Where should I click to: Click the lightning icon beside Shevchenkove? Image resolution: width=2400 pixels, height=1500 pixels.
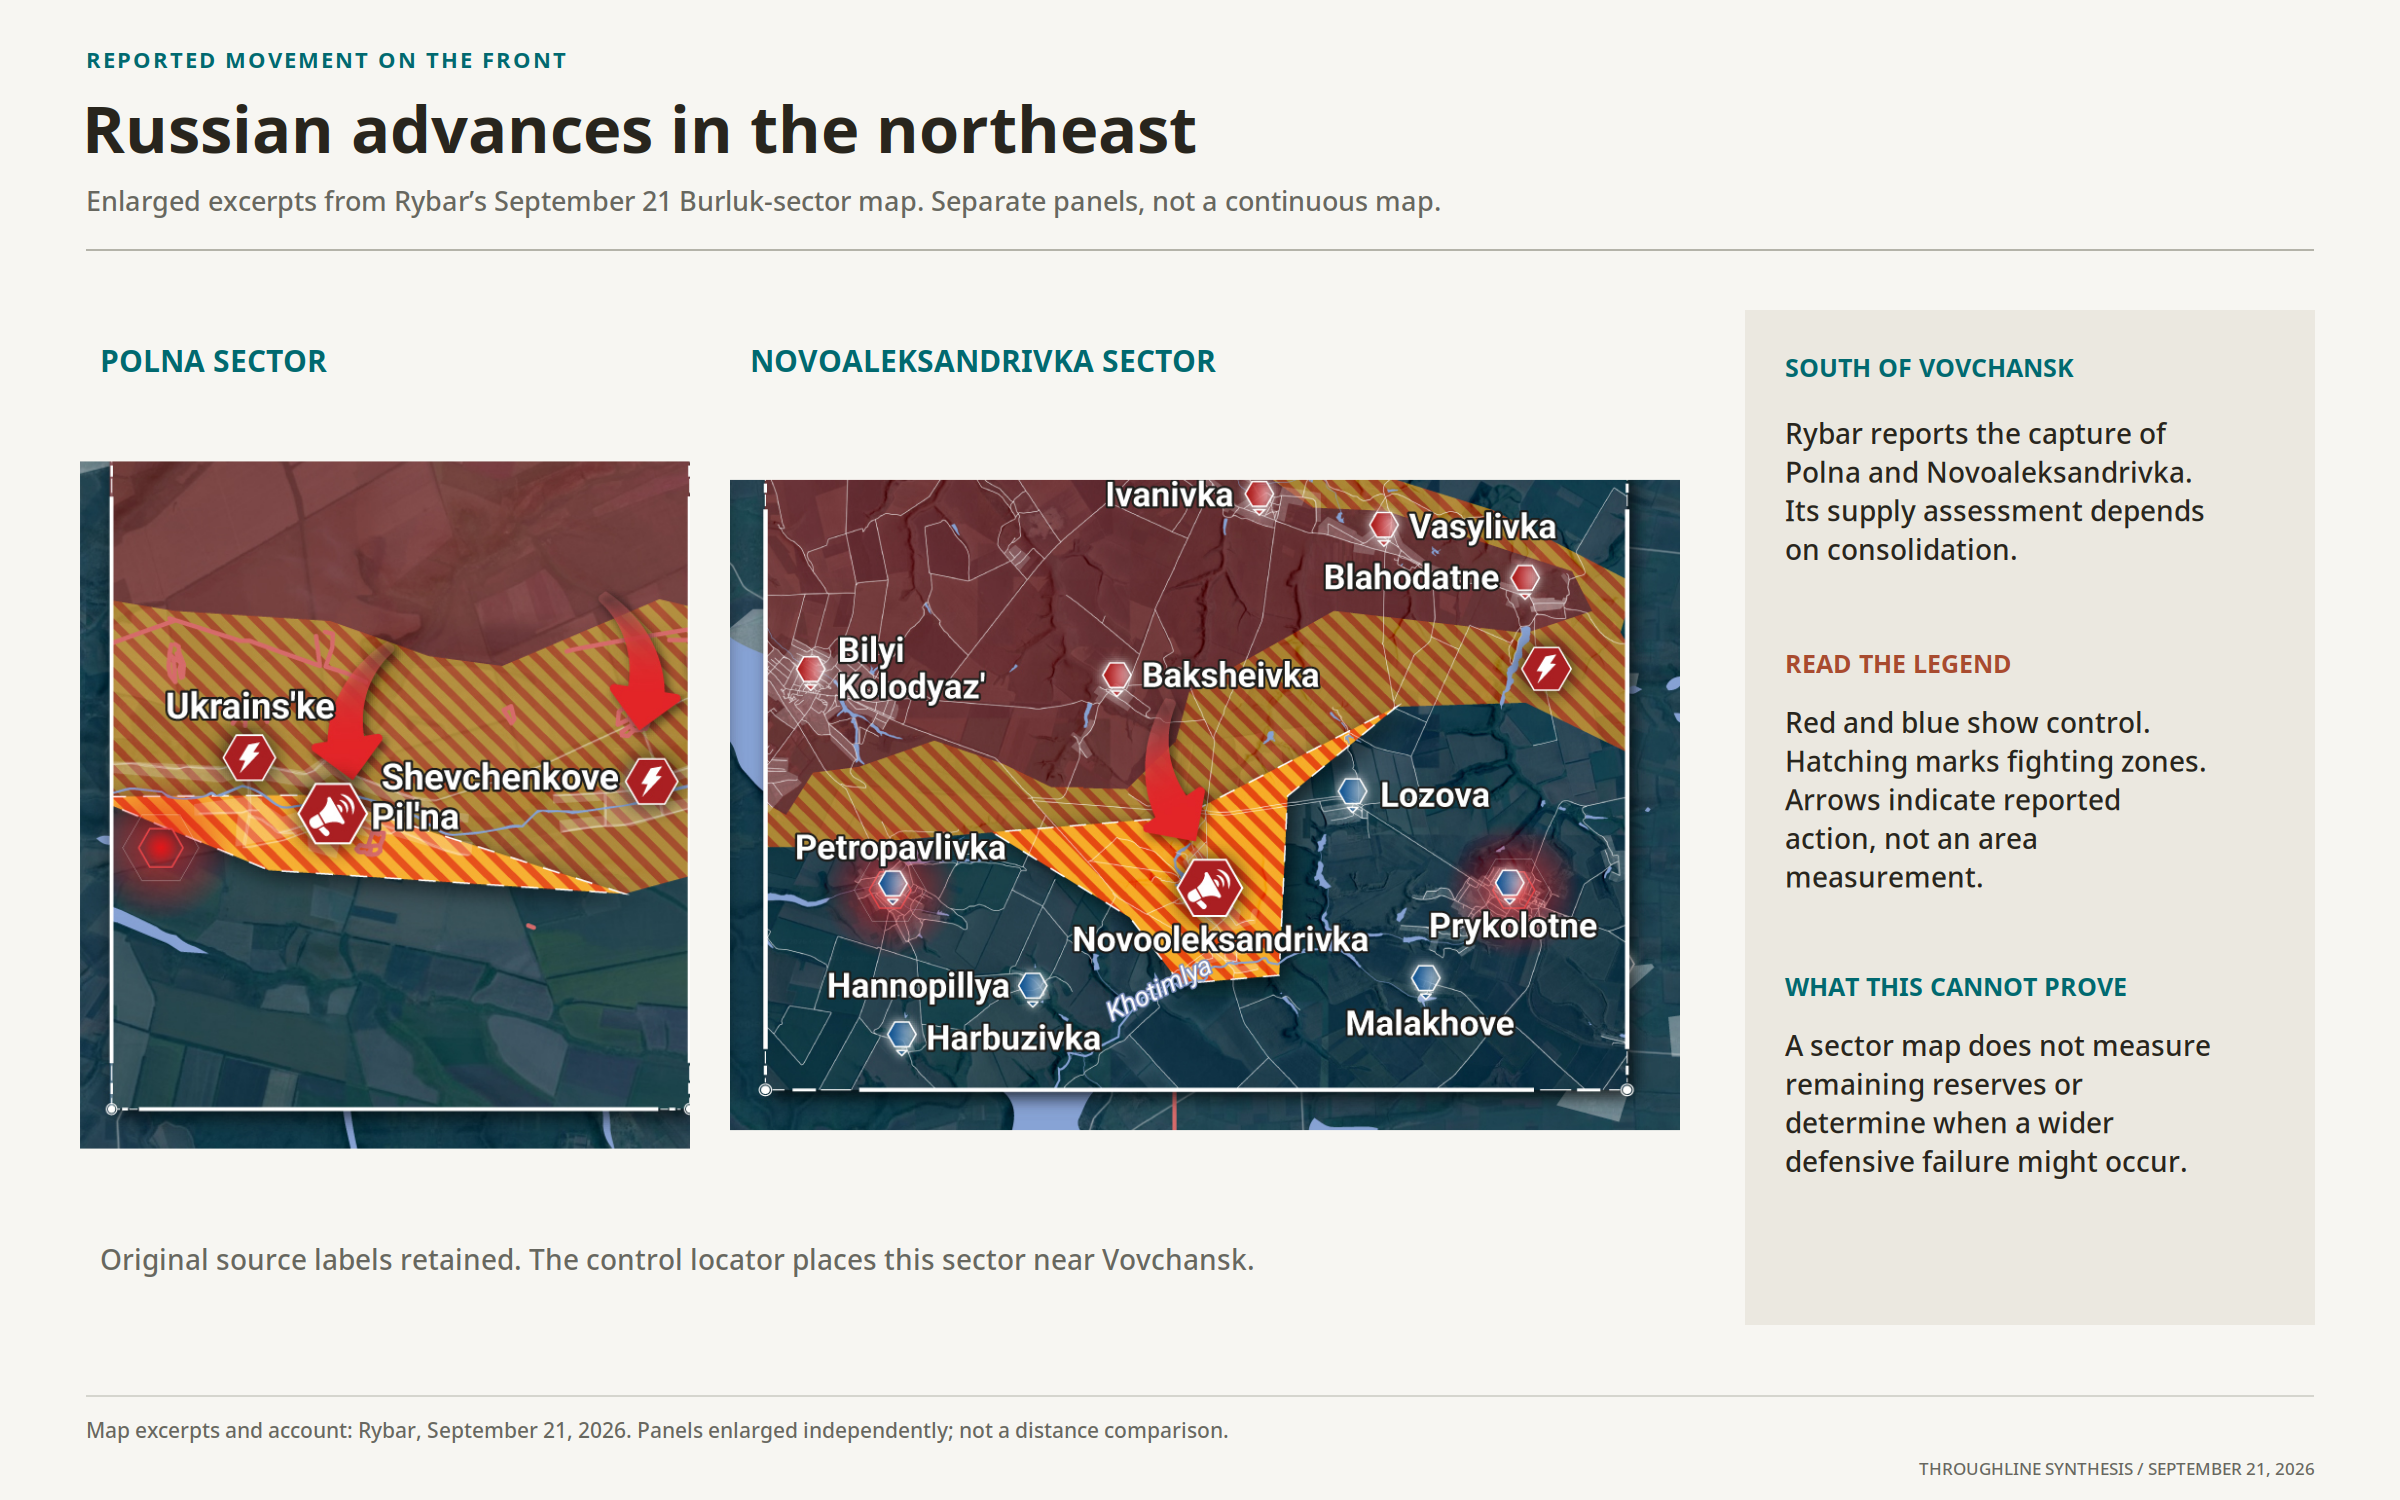coord(652,780)
